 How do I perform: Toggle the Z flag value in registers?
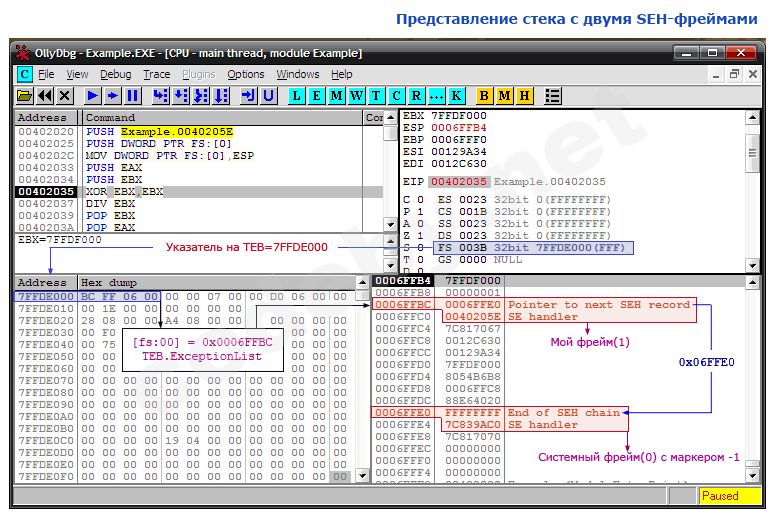tap(419, 235)
